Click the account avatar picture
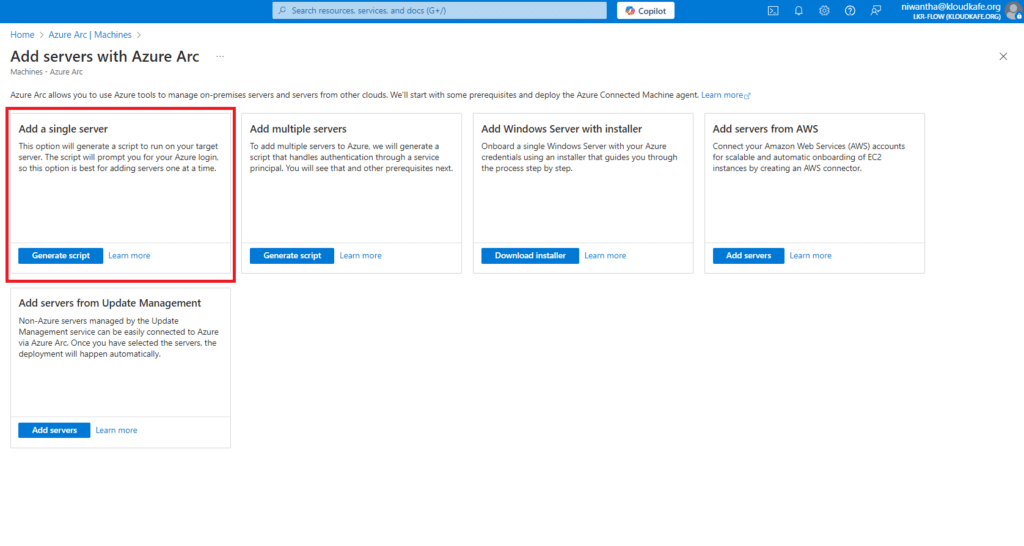Screen dimensions: 1024x546 coord(1012,11)
